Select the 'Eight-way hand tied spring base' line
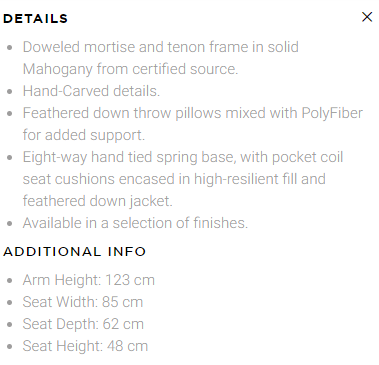This screenshot has width=379, height=365. [183, 157]
